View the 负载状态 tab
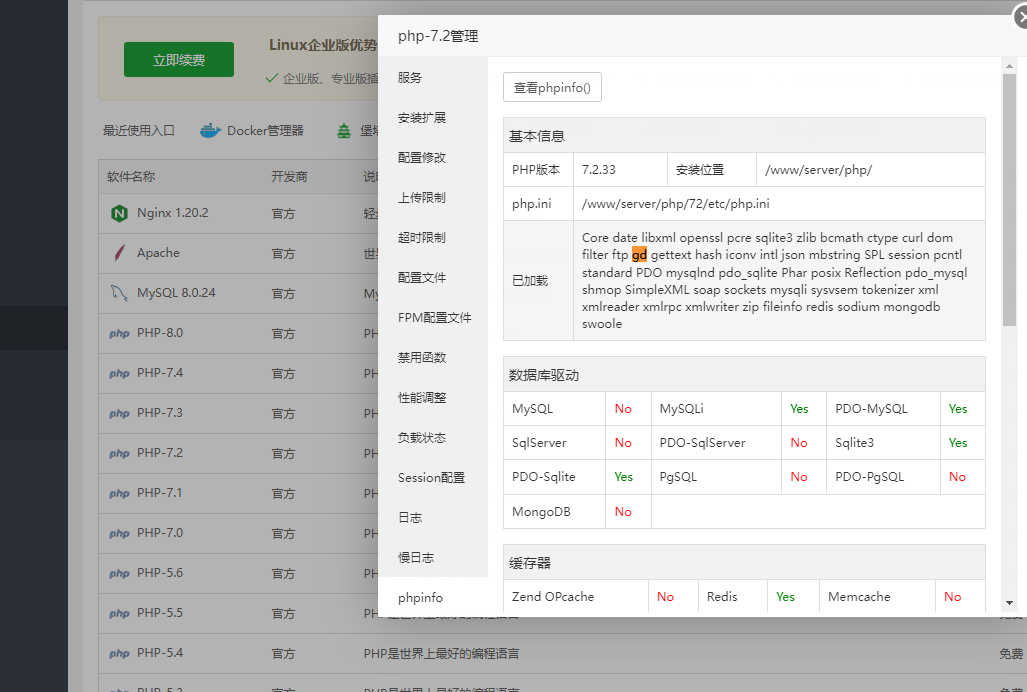 click(433, 437)
